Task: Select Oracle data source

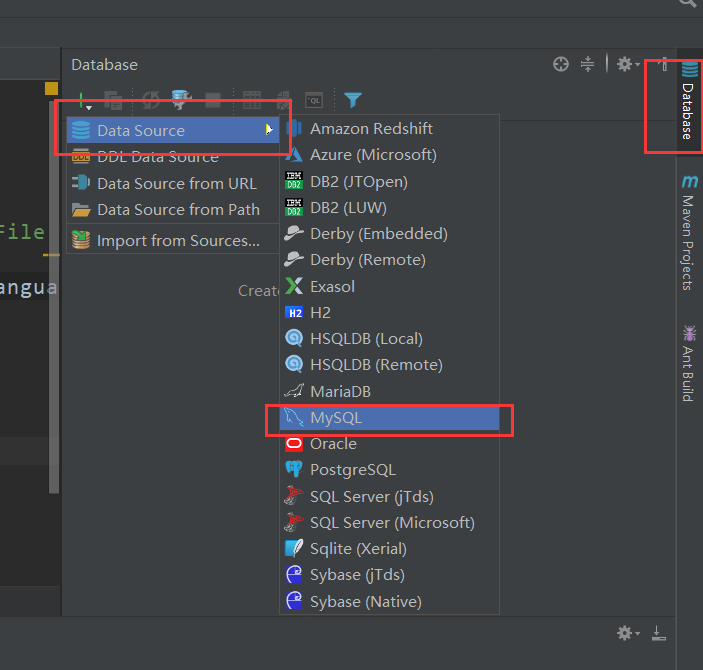Action: (x=389, y=444)
